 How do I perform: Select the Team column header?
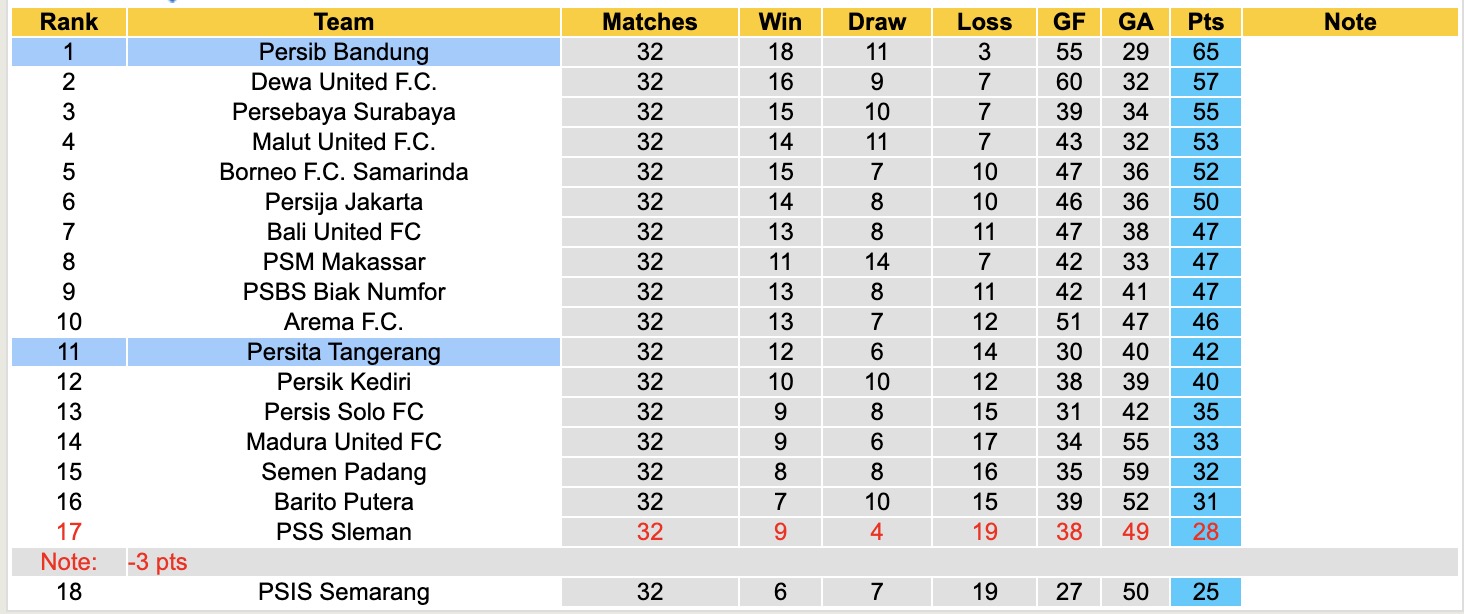click(x=343, y=22)
